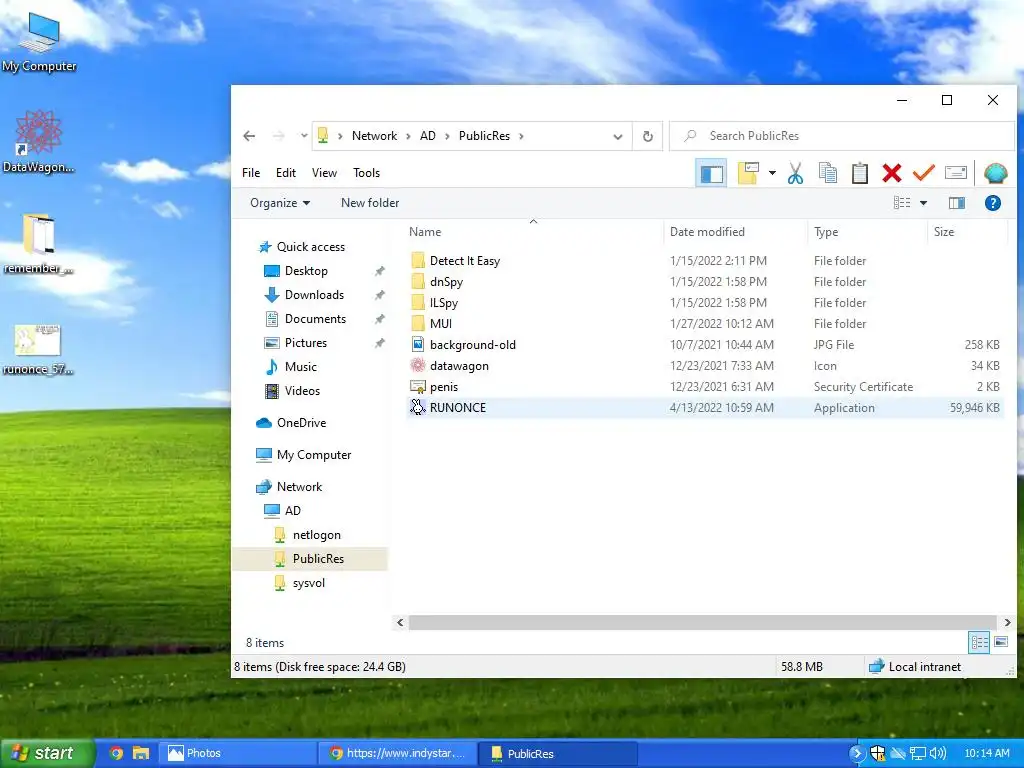The height and width of the screenshot is (768, 1024).
Task: Open the File menu
Action: pos(251,173)
